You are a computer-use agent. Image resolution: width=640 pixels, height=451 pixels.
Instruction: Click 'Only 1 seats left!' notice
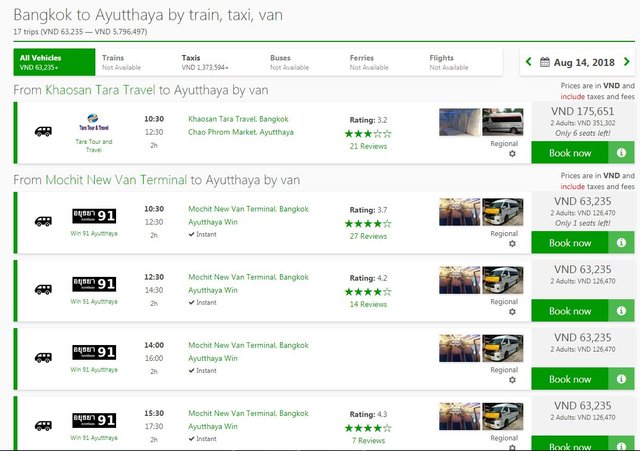[x=582, y=223]
